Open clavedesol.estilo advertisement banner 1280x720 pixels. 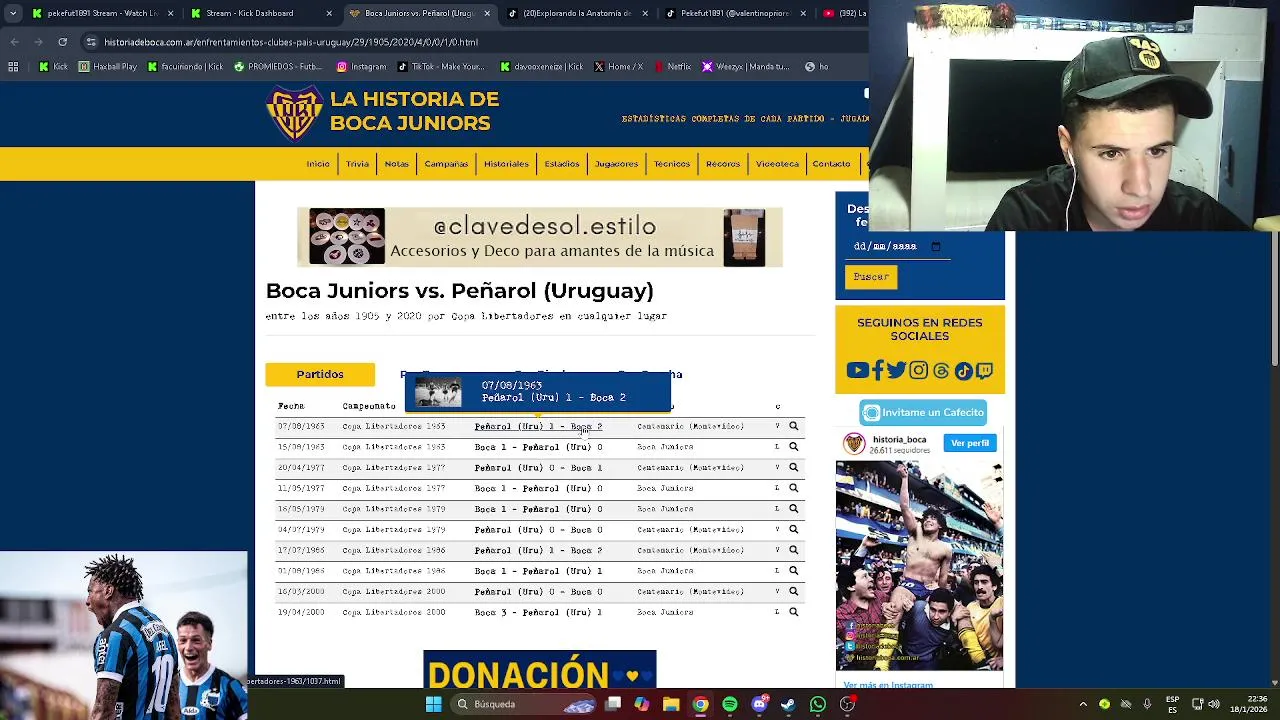pos(540,237)
